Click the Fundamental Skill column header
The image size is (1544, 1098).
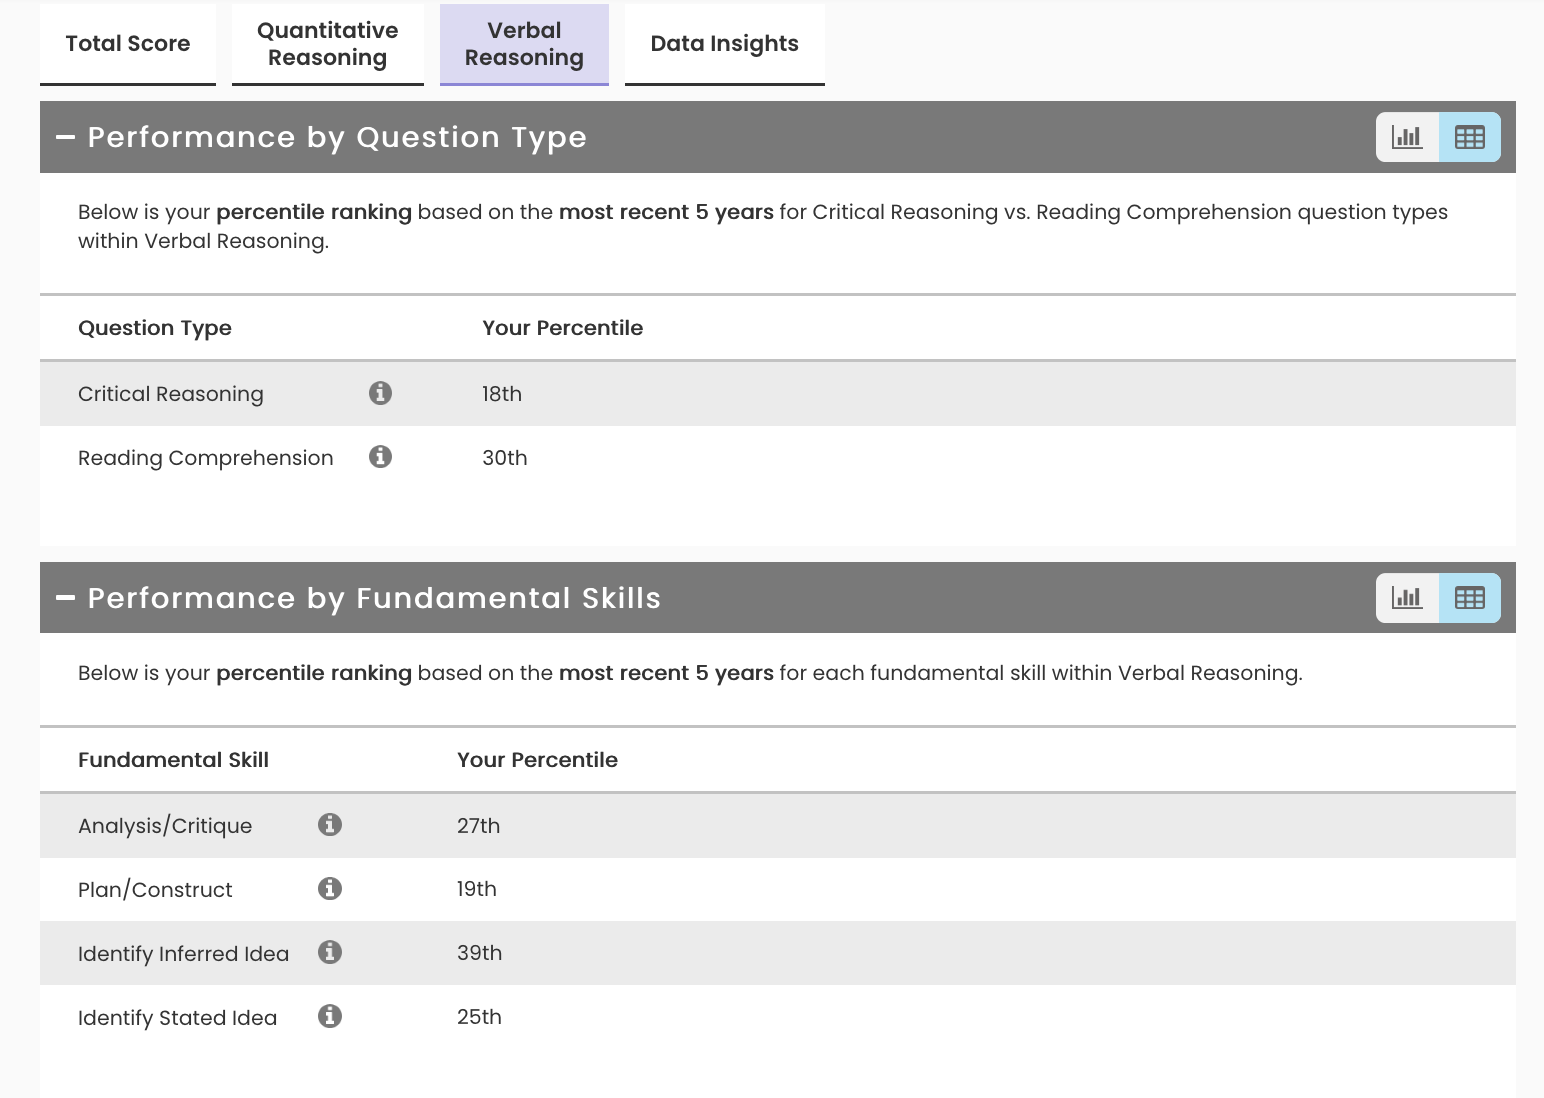(x=173, y=760)
